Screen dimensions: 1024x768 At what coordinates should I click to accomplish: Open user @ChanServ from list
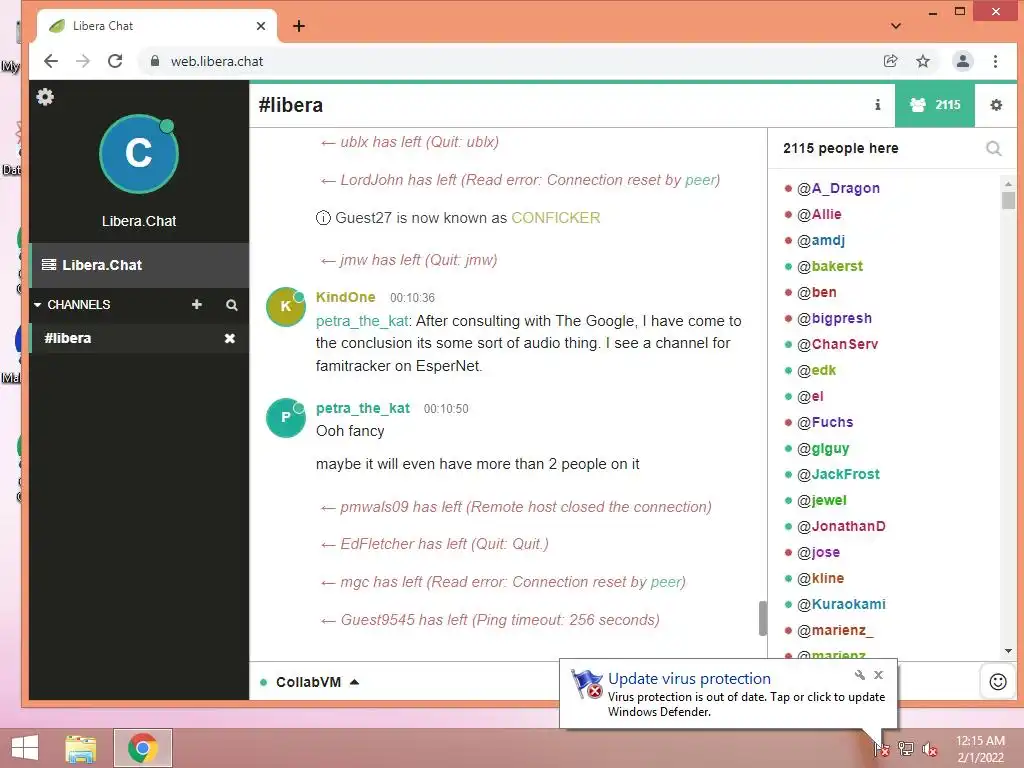pos(837,344)
